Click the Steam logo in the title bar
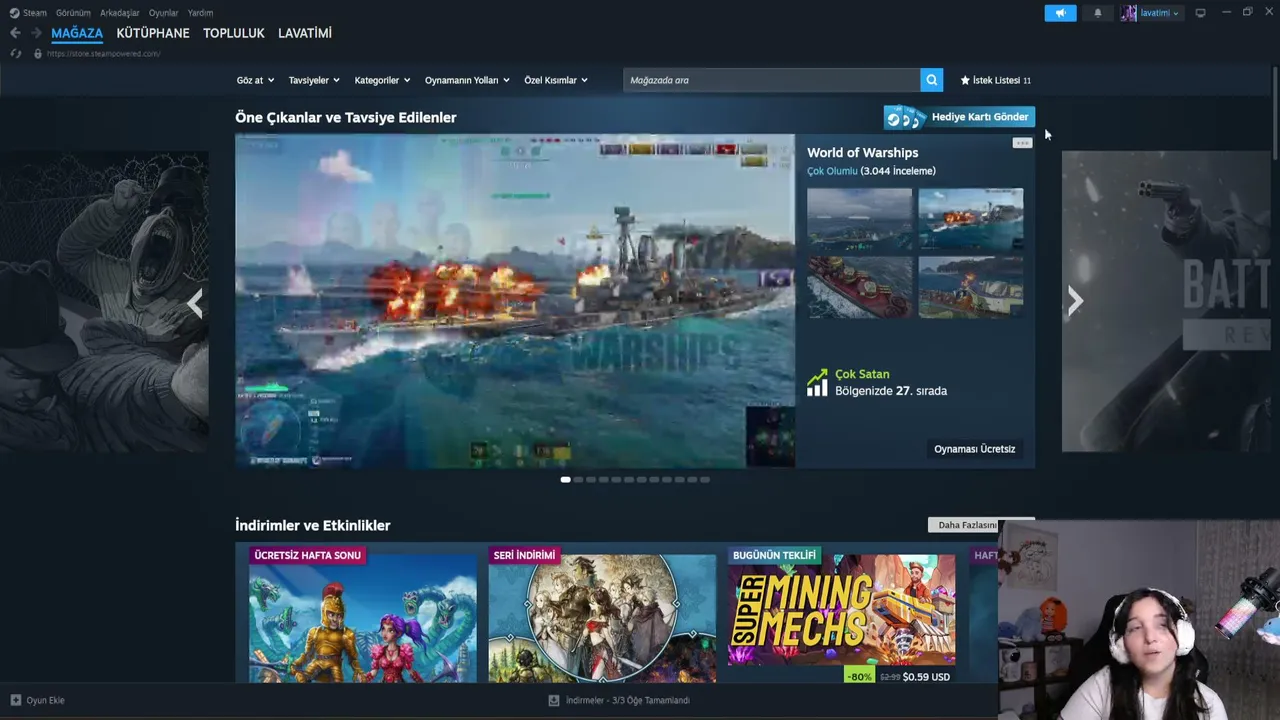 tap(14, 13)
